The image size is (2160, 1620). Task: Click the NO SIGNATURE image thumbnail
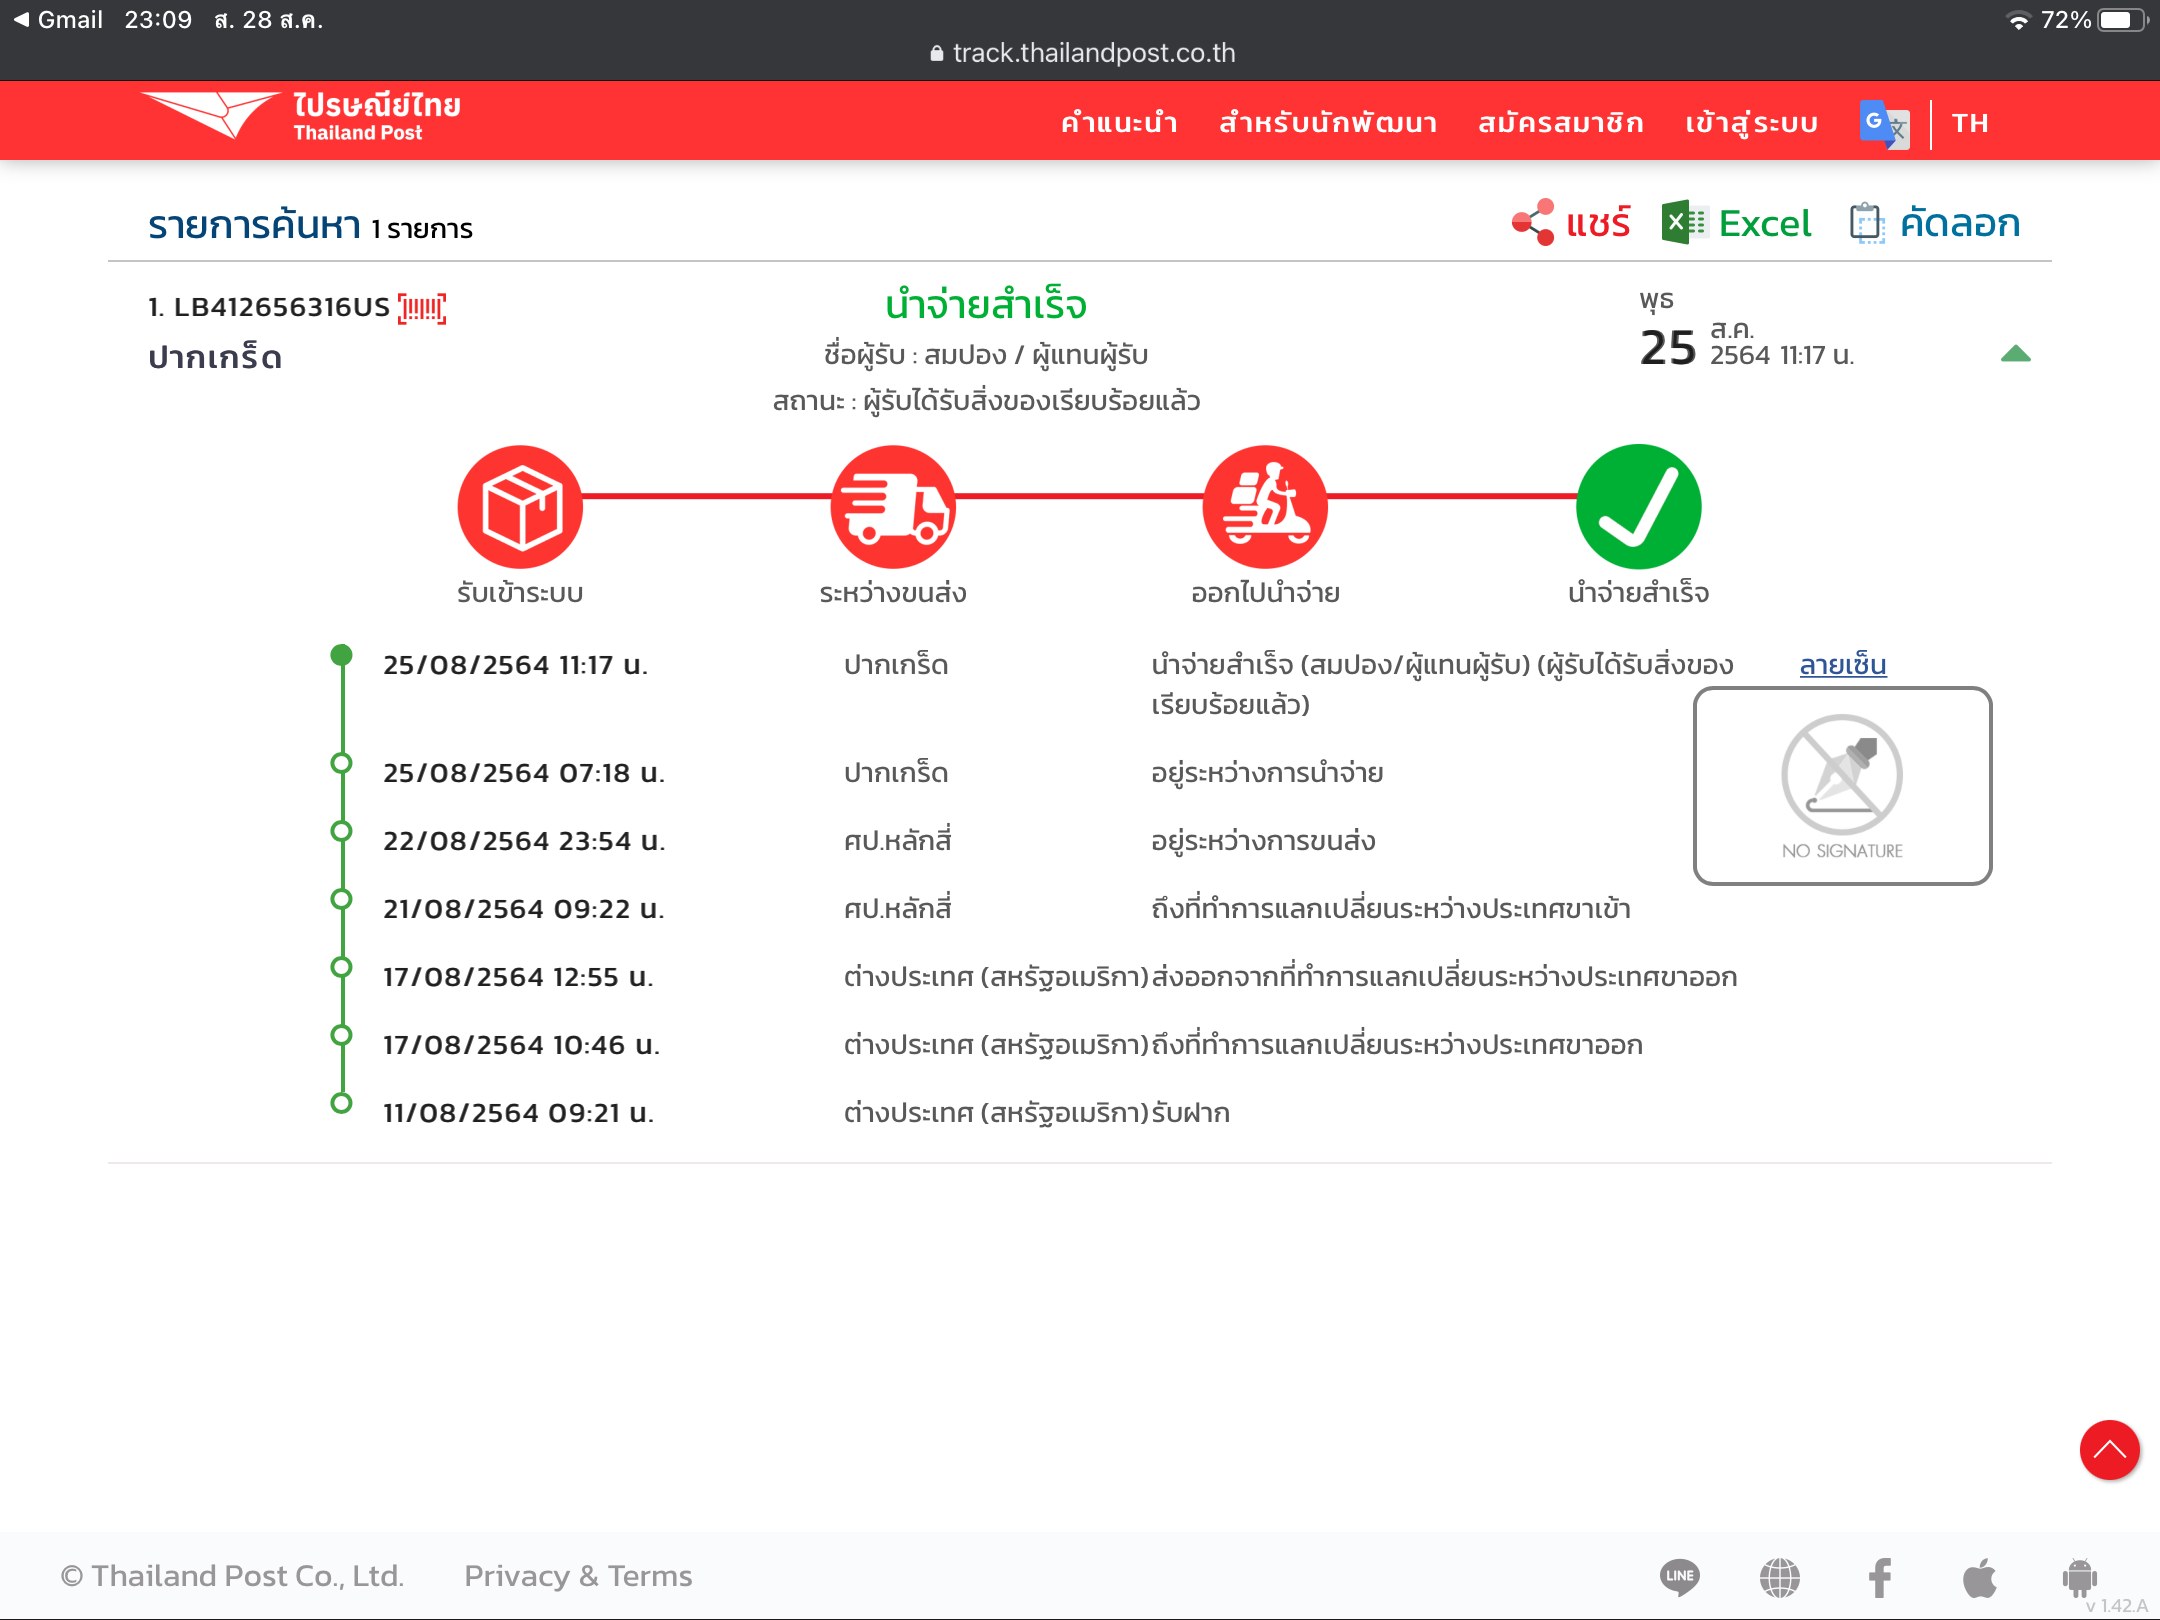1842,786
